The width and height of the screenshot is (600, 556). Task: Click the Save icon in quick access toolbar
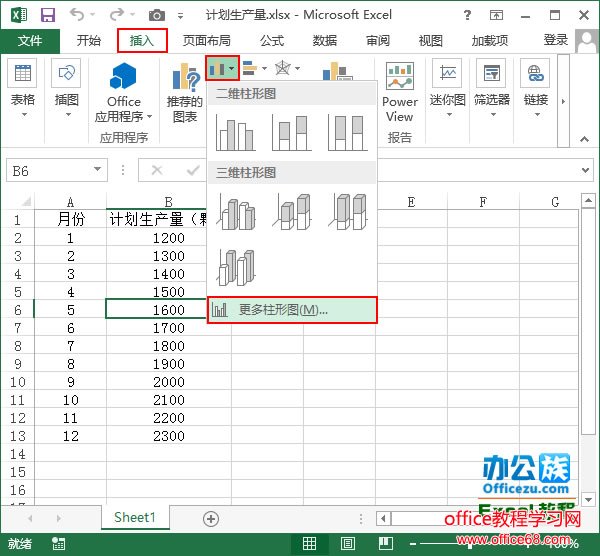[x=48, y=15]
